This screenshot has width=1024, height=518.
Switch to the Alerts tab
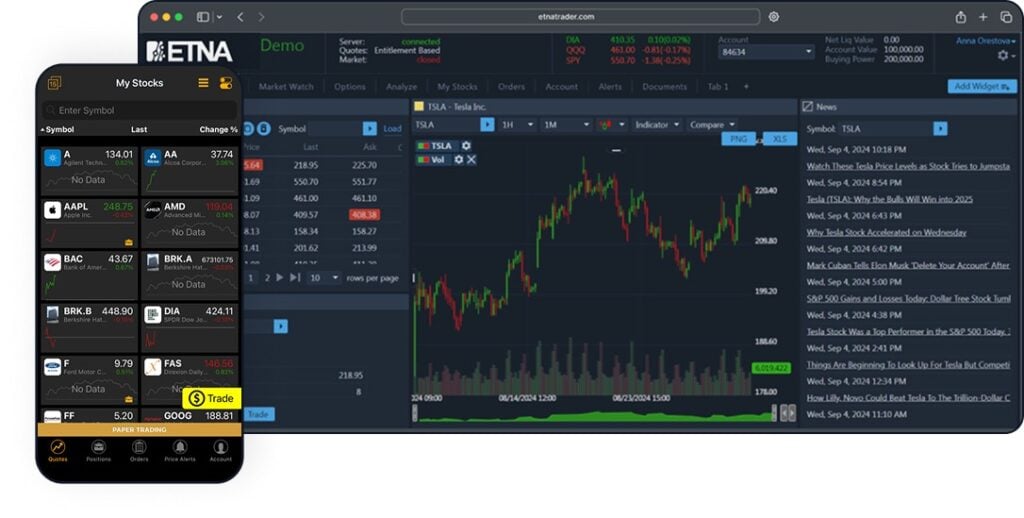(610, 86)
